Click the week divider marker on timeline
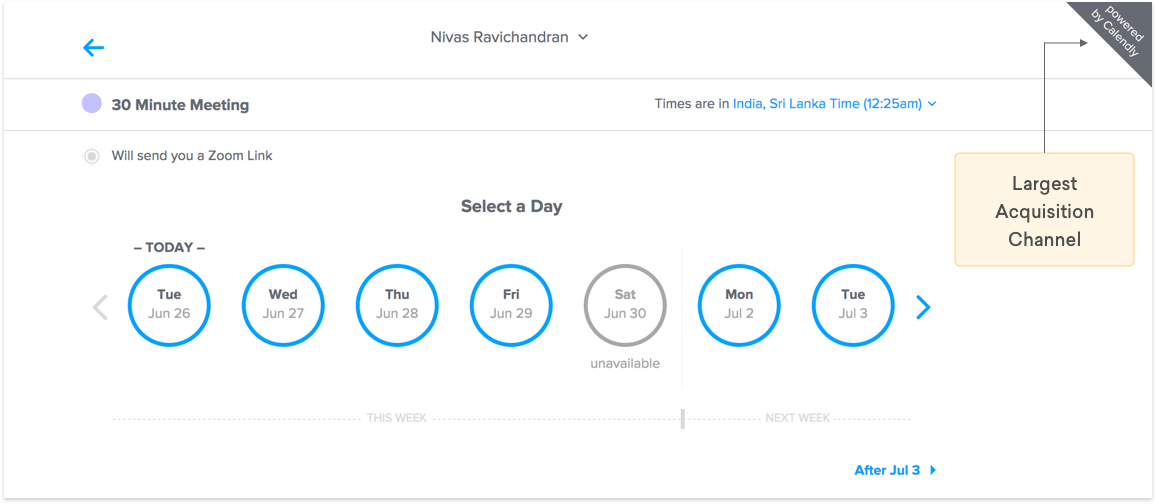Image resolution: width=1156 pixels, height=504 pixels. [682, 418]
